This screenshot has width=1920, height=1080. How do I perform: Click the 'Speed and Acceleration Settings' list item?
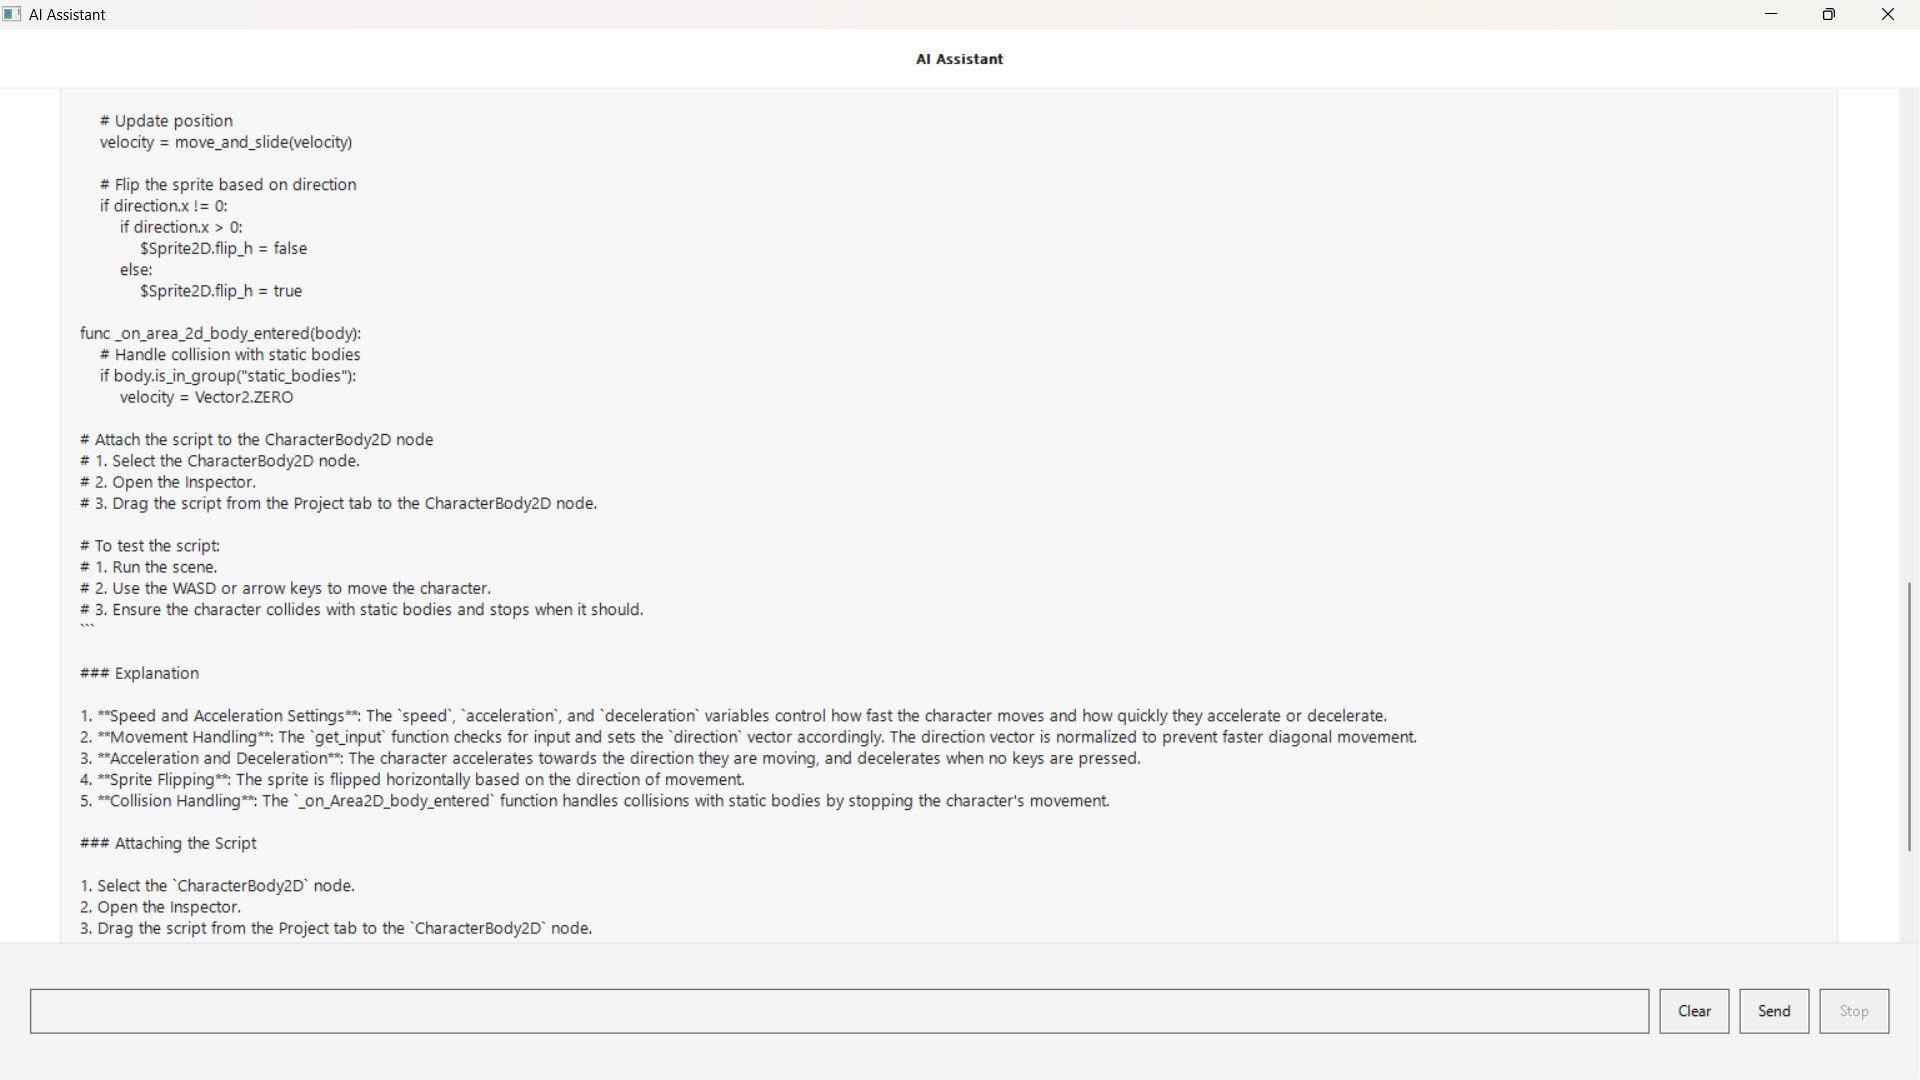[x=734, y=716]
